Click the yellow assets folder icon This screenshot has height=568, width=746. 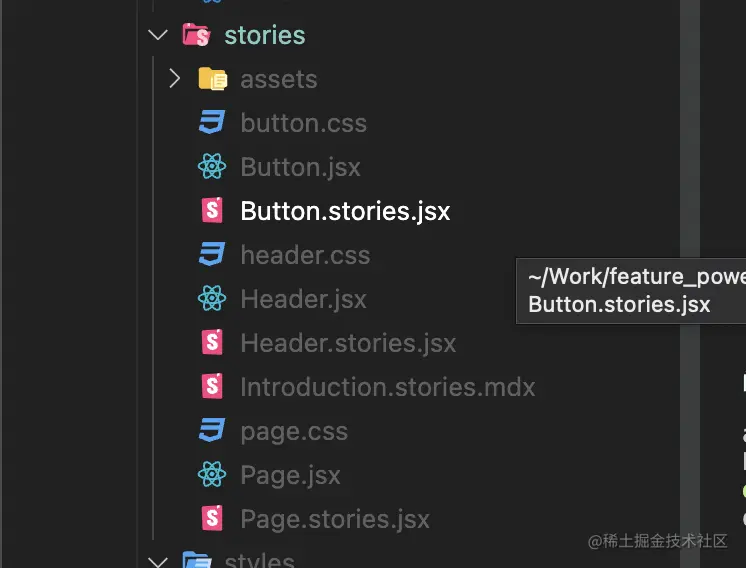212,79
